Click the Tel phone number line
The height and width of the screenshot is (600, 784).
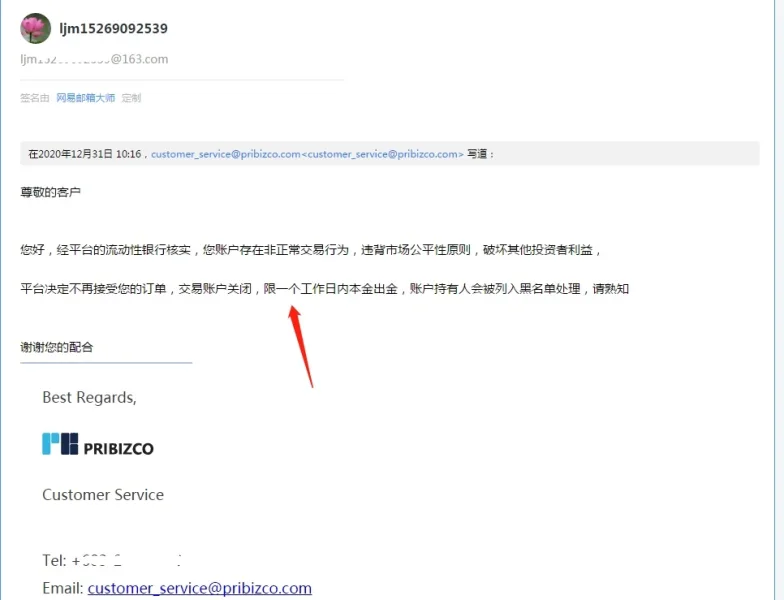tap(112, 560)
